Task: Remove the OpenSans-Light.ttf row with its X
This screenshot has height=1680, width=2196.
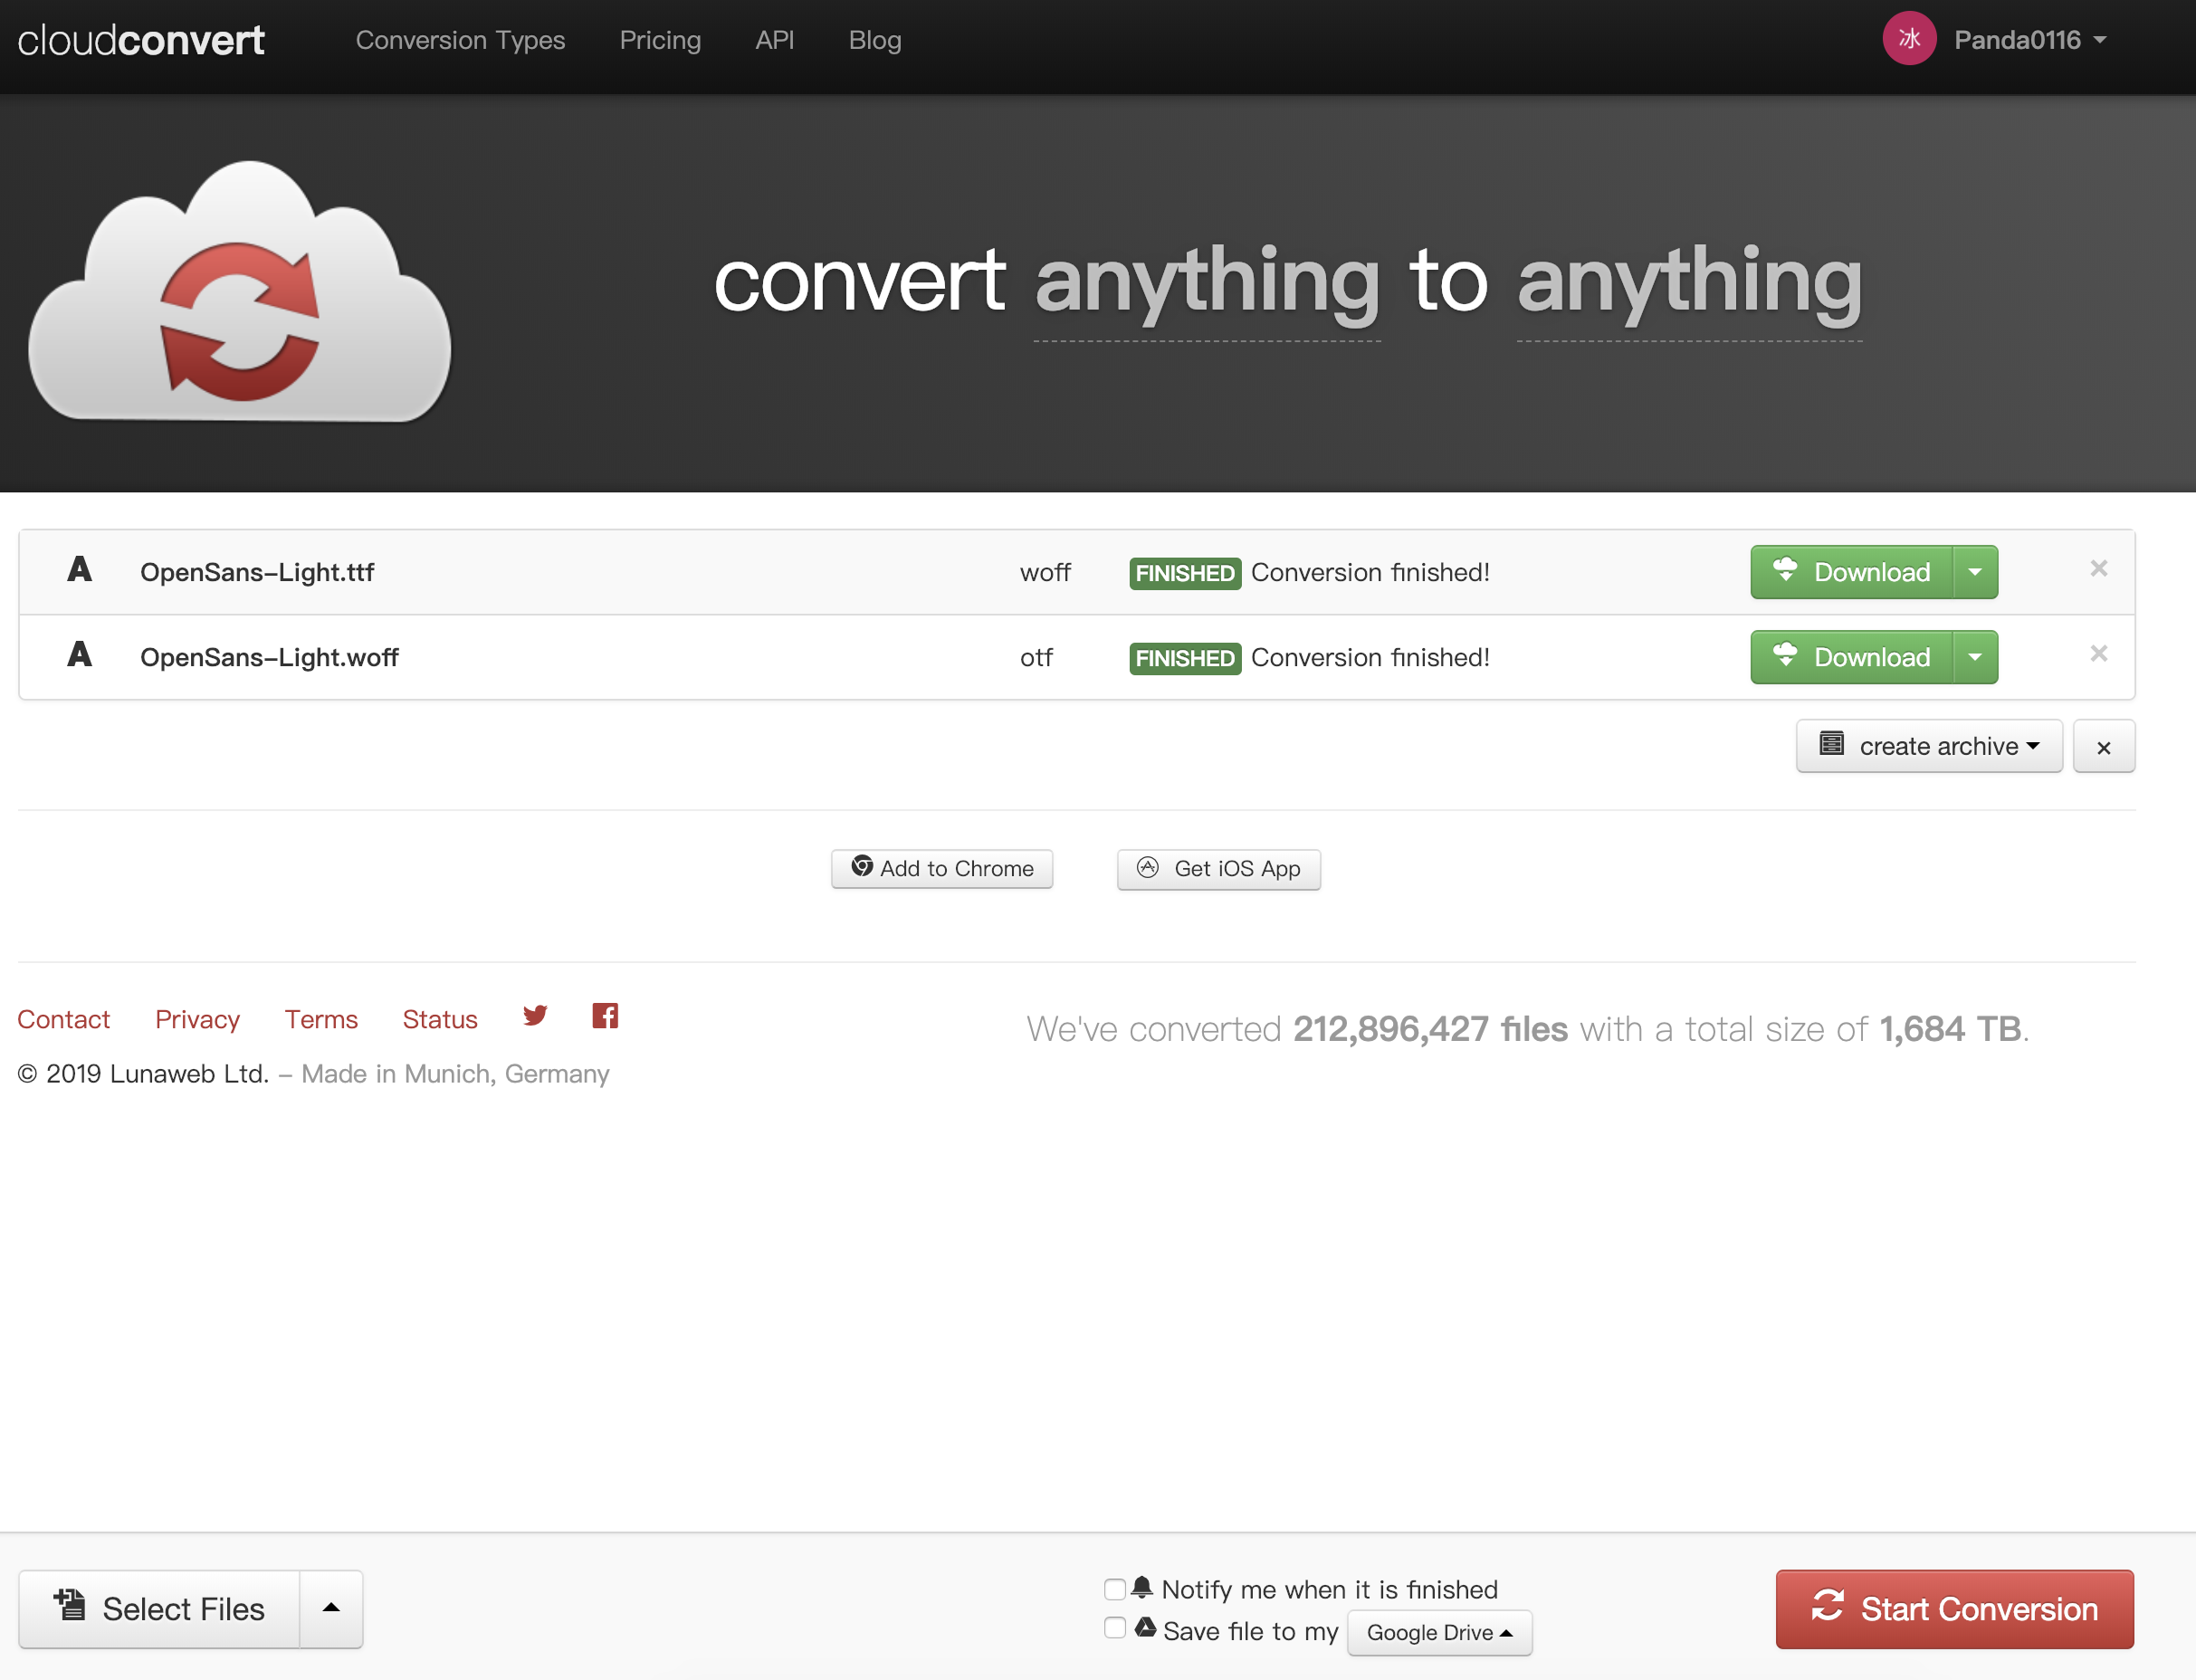Action: pyautogui.click(x=2098, y=569)
